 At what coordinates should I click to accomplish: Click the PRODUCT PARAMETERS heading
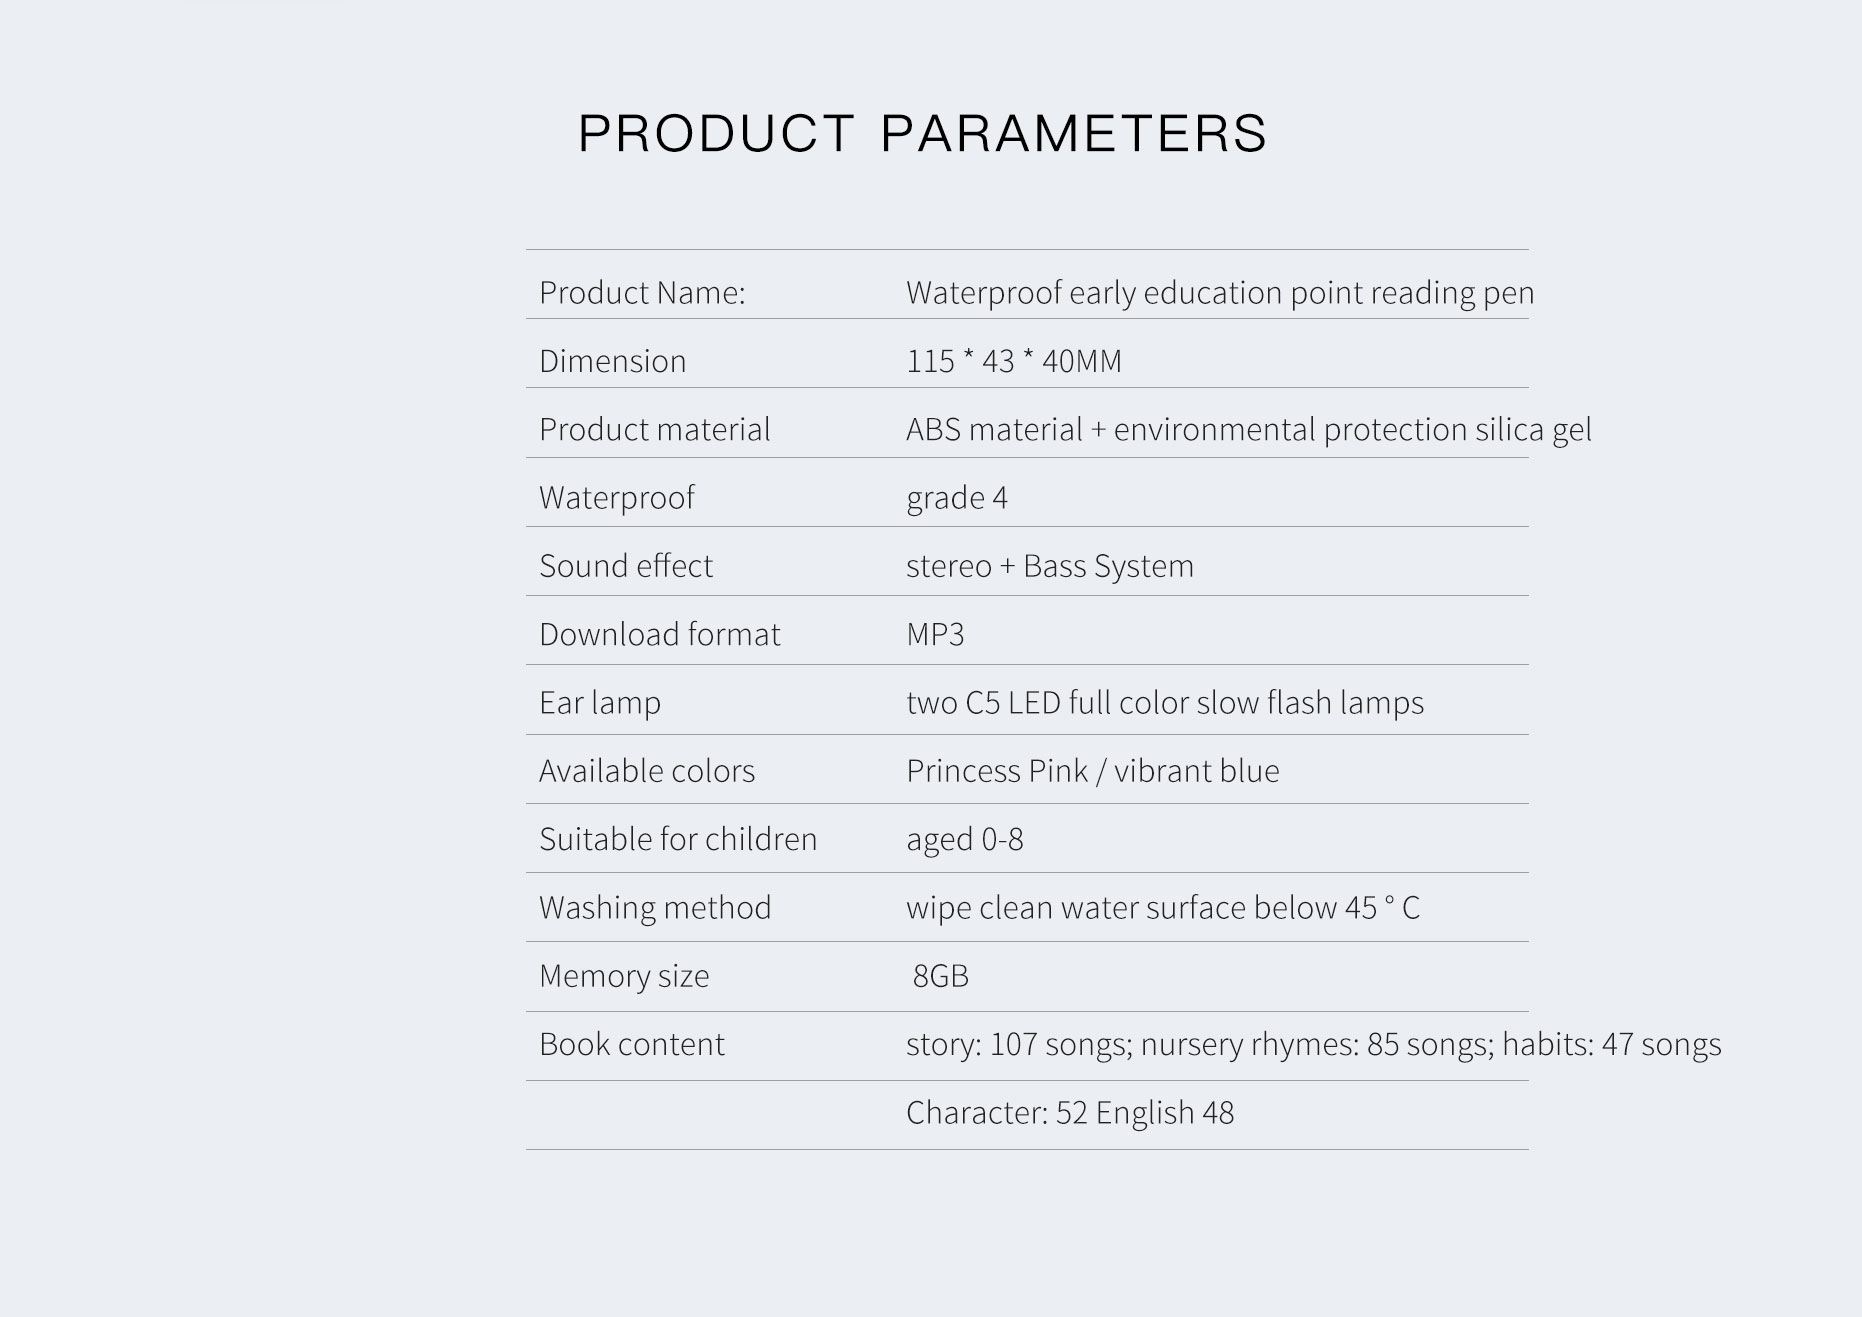pos(922,133)
